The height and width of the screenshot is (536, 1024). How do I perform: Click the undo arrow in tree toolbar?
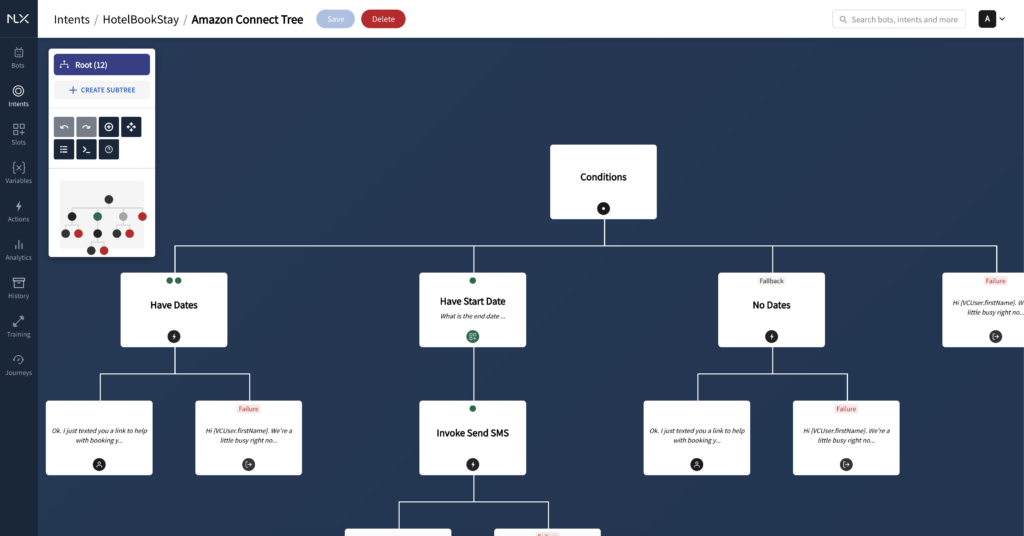click(x=64, y=127)
